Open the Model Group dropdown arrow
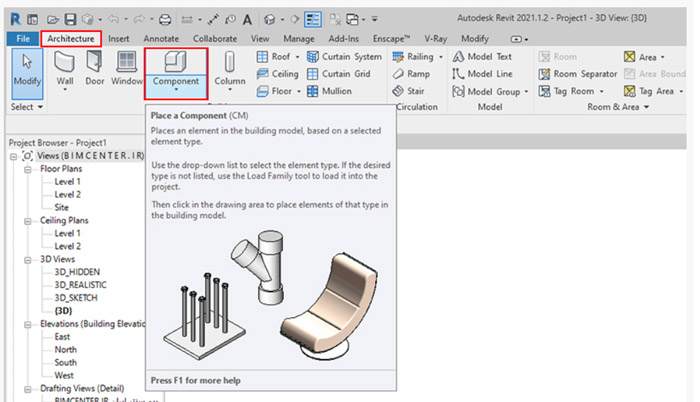Image resolution: width=700 pixels, height=402 pixels. coord(526,92)
